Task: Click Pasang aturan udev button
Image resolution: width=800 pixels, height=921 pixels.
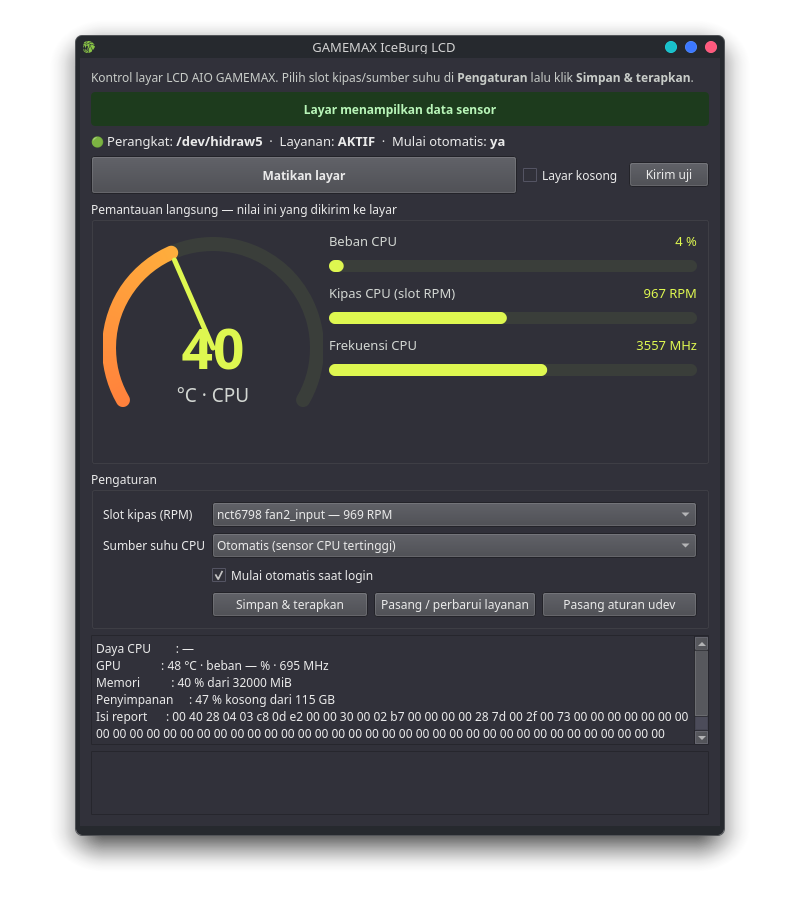Action: coord(619,604)
